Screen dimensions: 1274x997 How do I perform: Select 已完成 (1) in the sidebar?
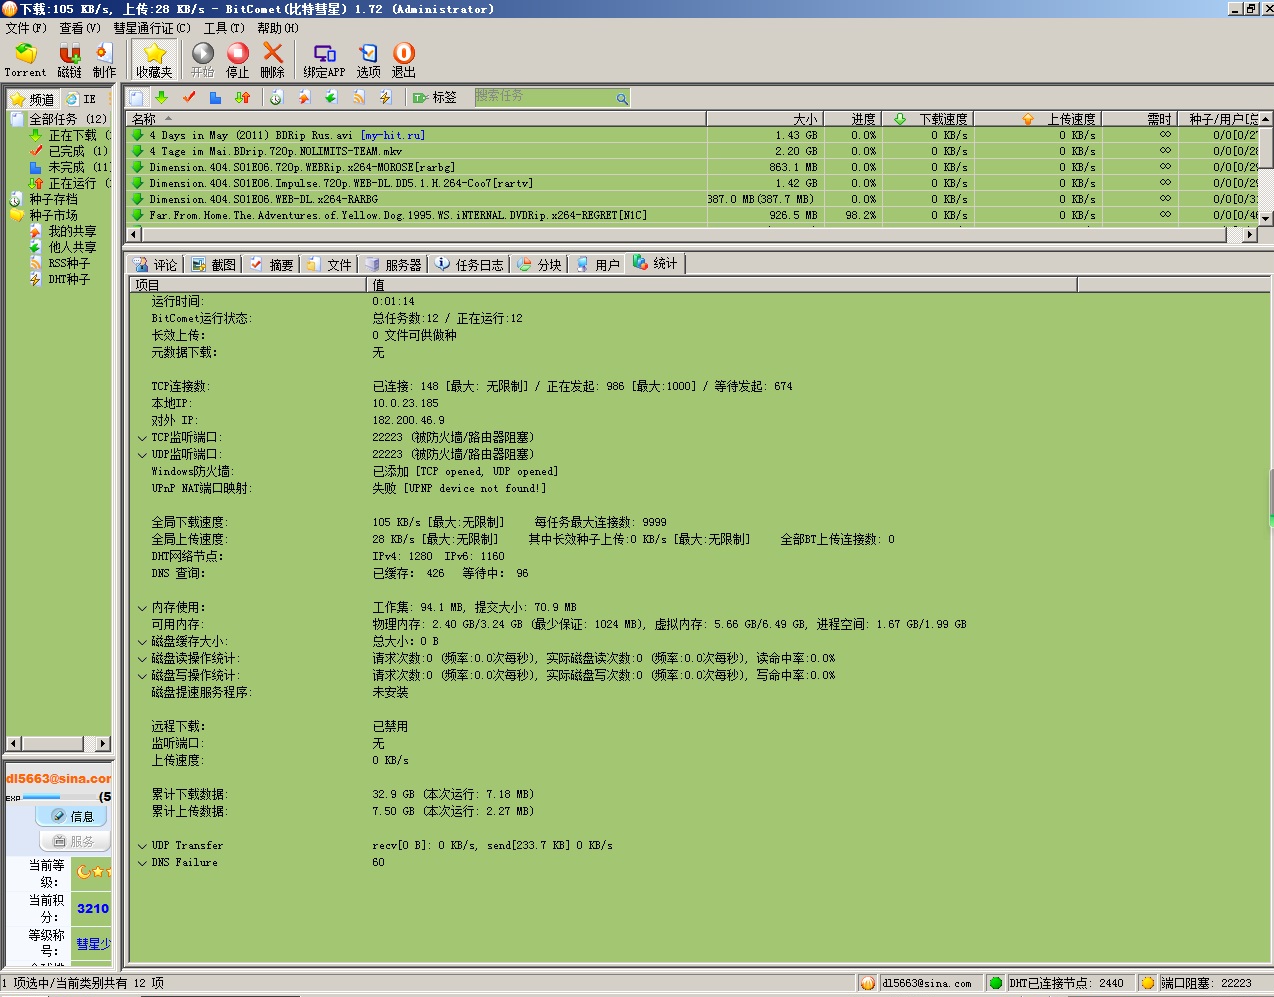coord(78,151)
